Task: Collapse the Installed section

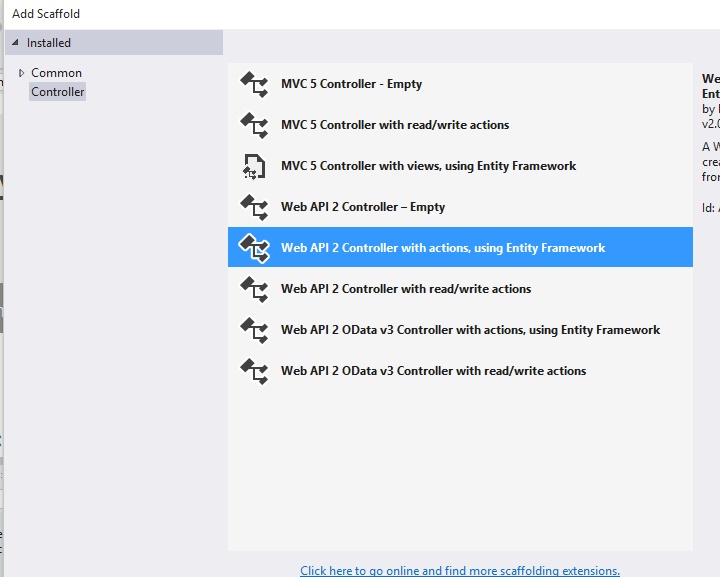Action: (x=15, y=43)
